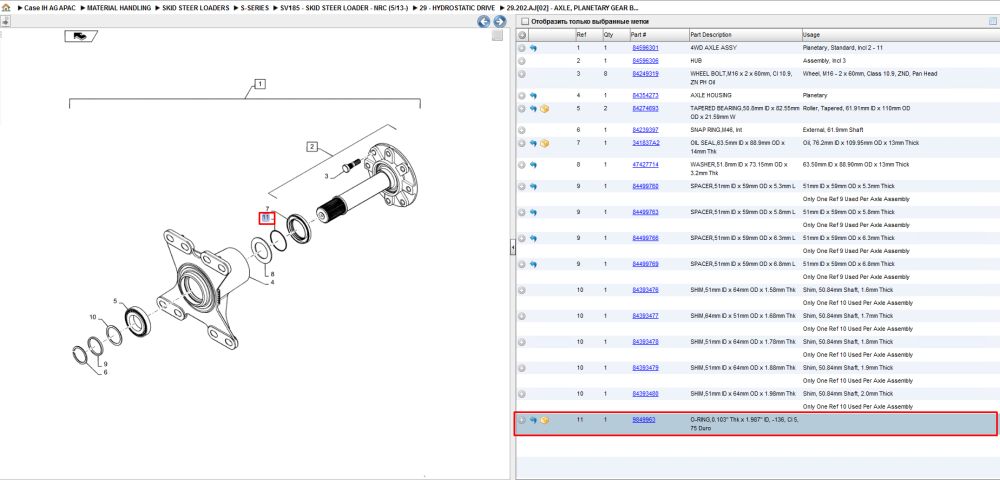Screen dimensions: 1000x480
Task: Add the HUB row via grey circle icon
Action: coord(522,61)
